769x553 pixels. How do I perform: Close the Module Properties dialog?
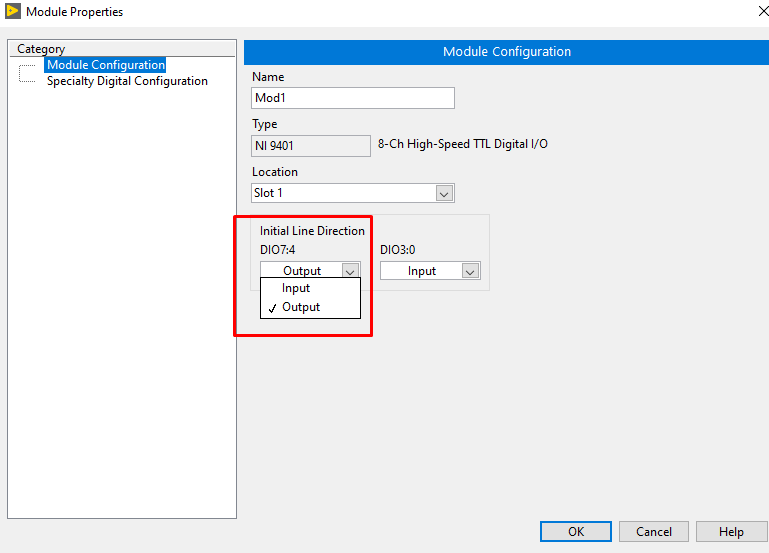point(750,12)
